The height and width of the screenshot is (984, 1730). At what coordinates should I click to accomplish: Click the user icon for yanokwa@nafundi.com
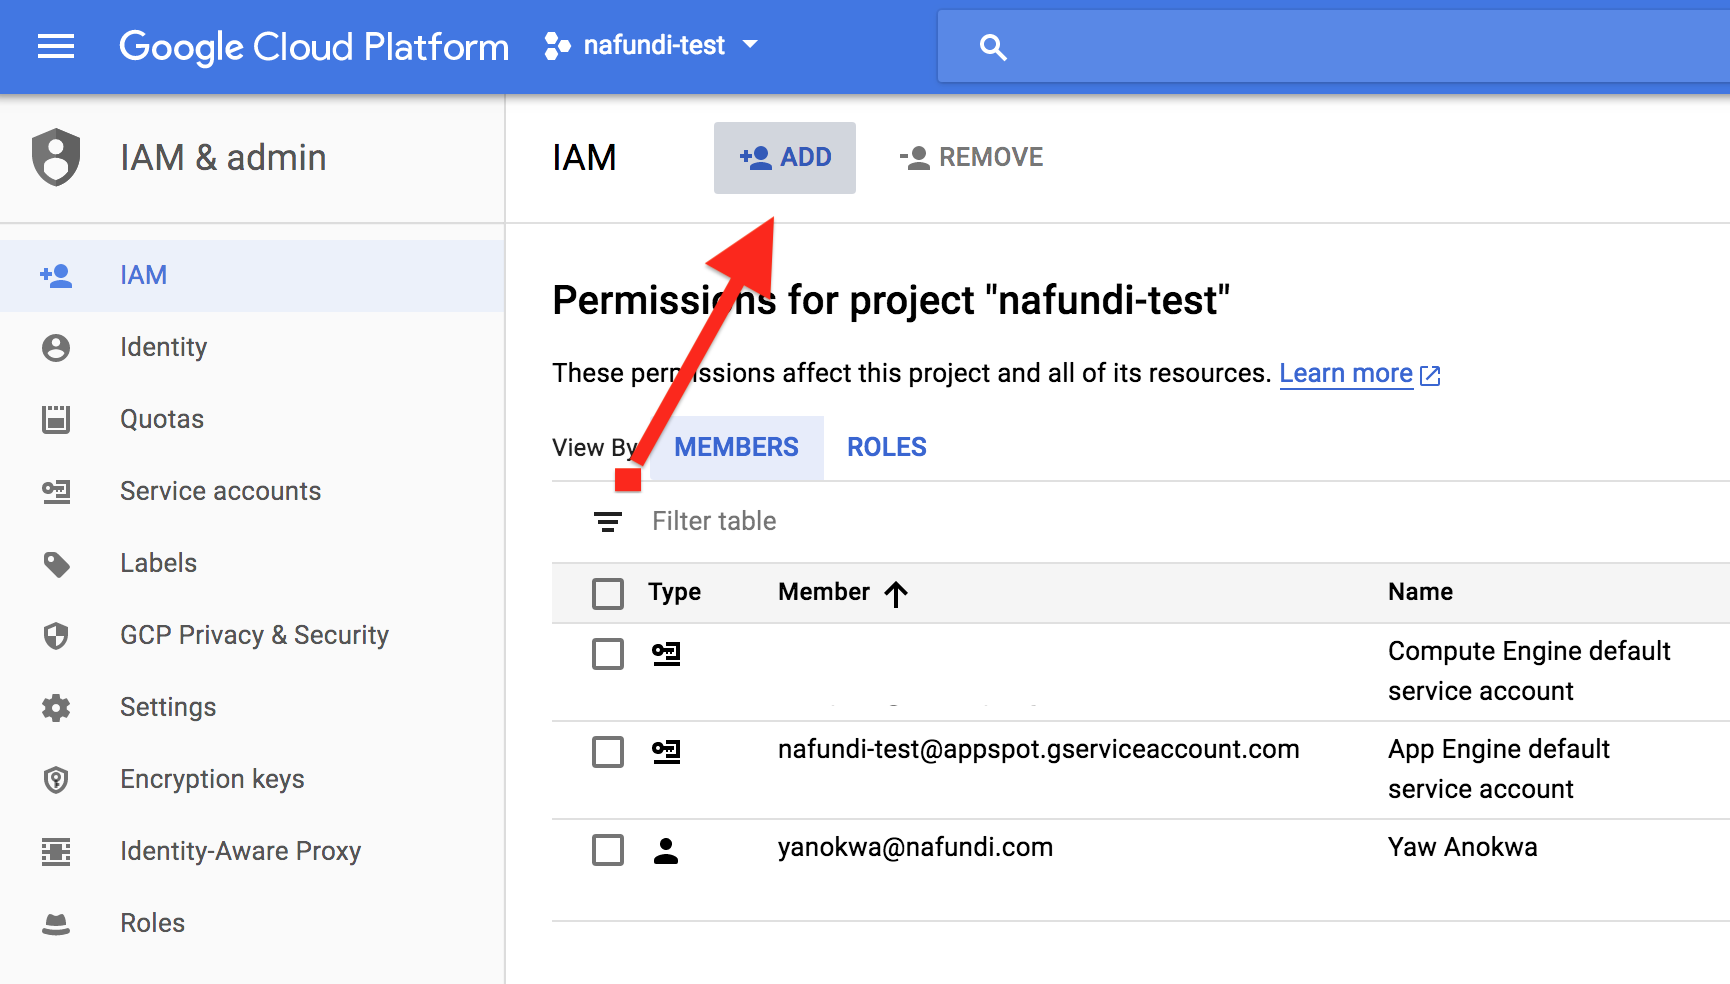pyautogui.click(x=666, y=850)
